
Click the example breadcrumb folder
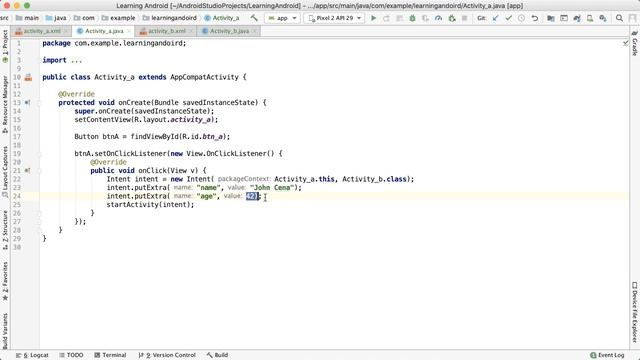click(x=118, y=18)
